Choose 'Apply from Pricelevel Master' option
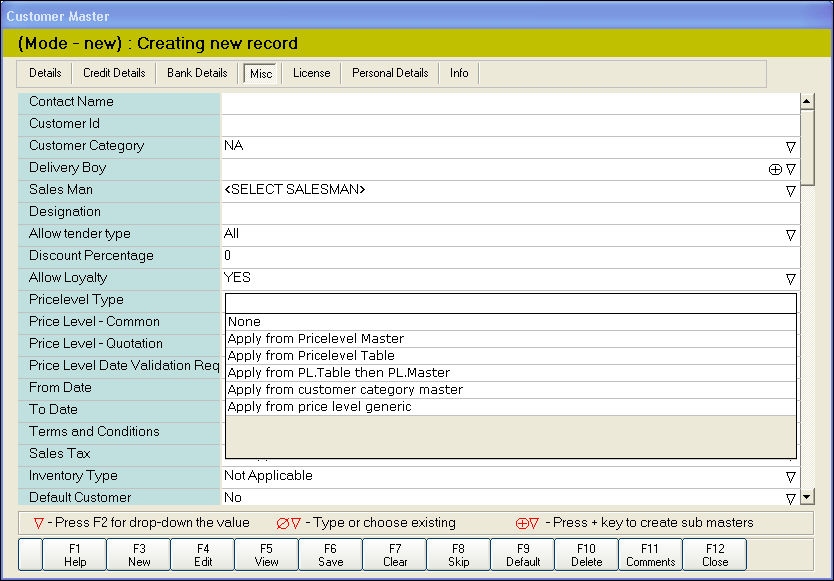Viewport: 834px width, 581px height. pos(316,339)
